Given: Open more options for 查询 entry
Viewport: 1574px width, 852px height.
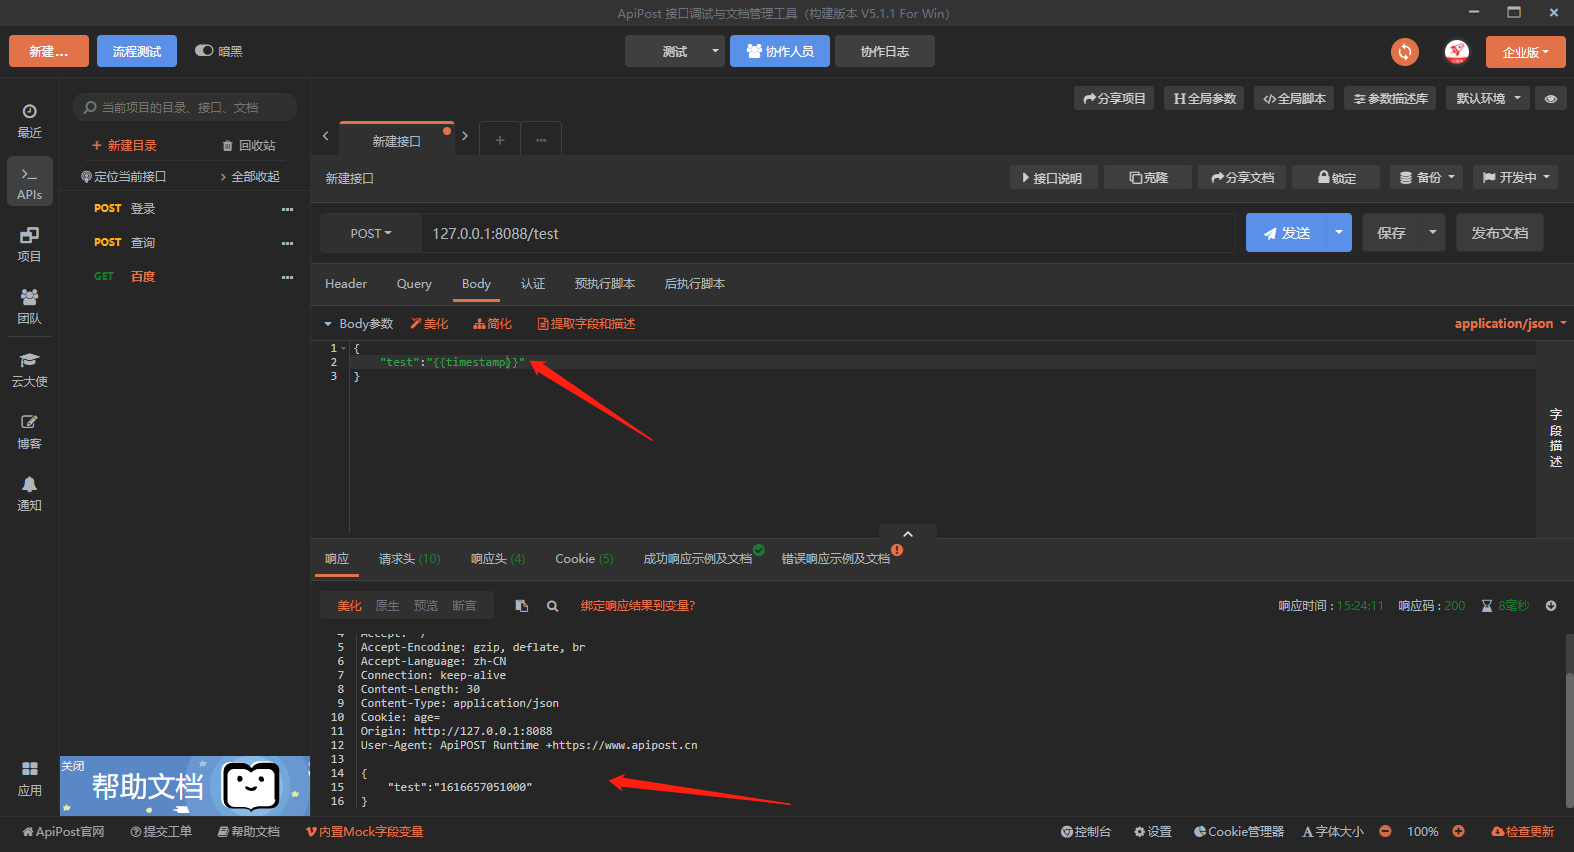Looking at the screenshot, I should coord(287,243).
